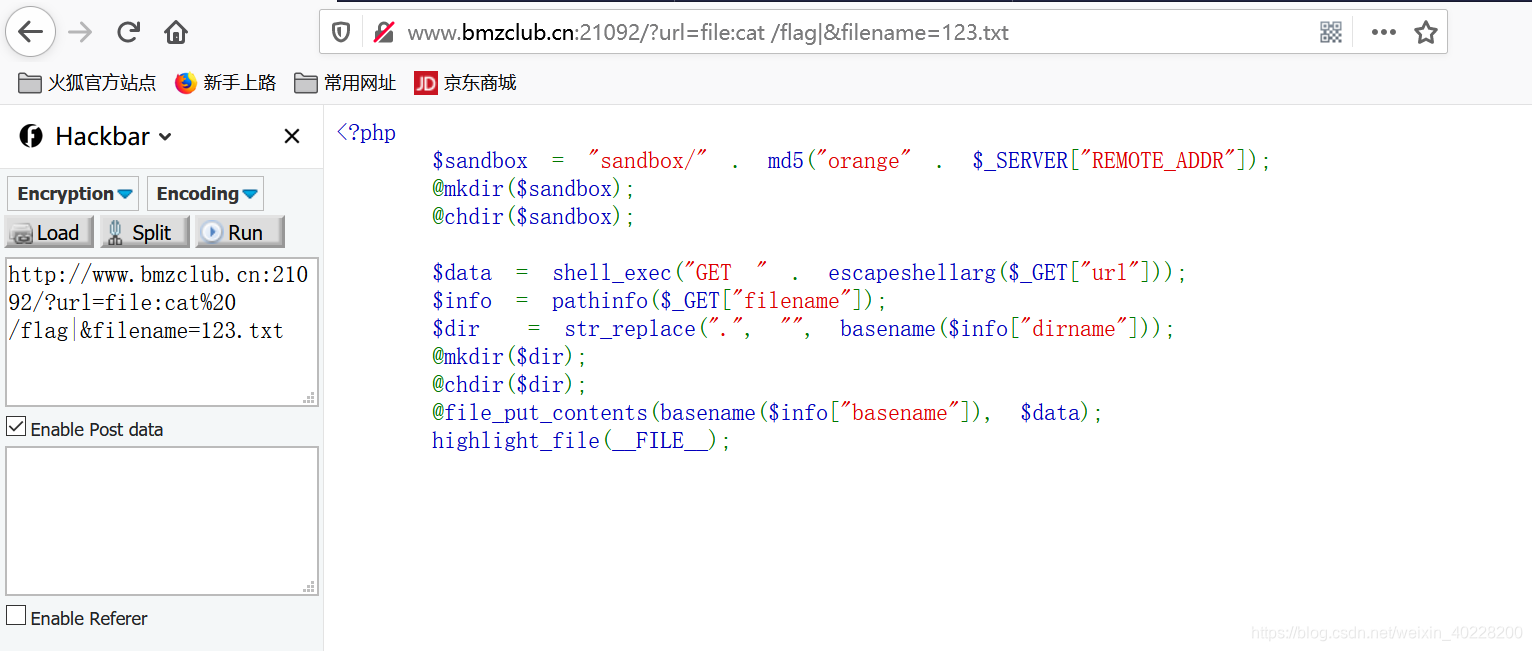Image resolution: width=1532 pixels, height=651 pixels.
Task: Click the @mkdir($sandbox); code line
Action: pyautogui.click(x=534, y=188)
